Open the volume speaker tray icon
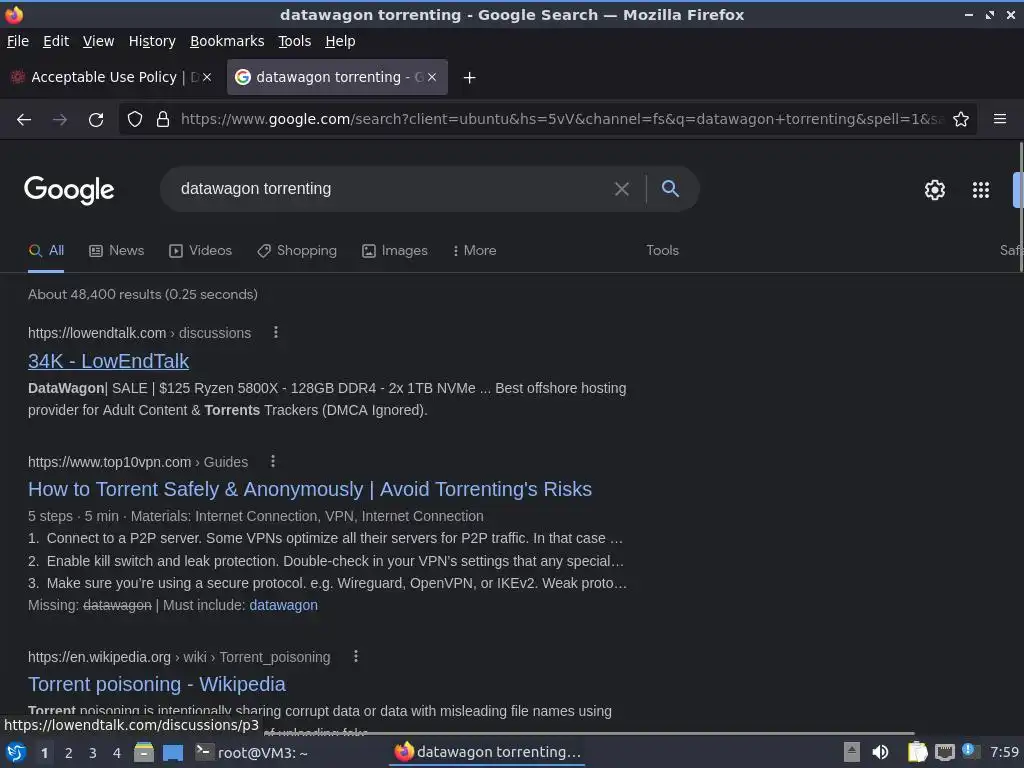The image size is (1024, 768). point(880,752)
